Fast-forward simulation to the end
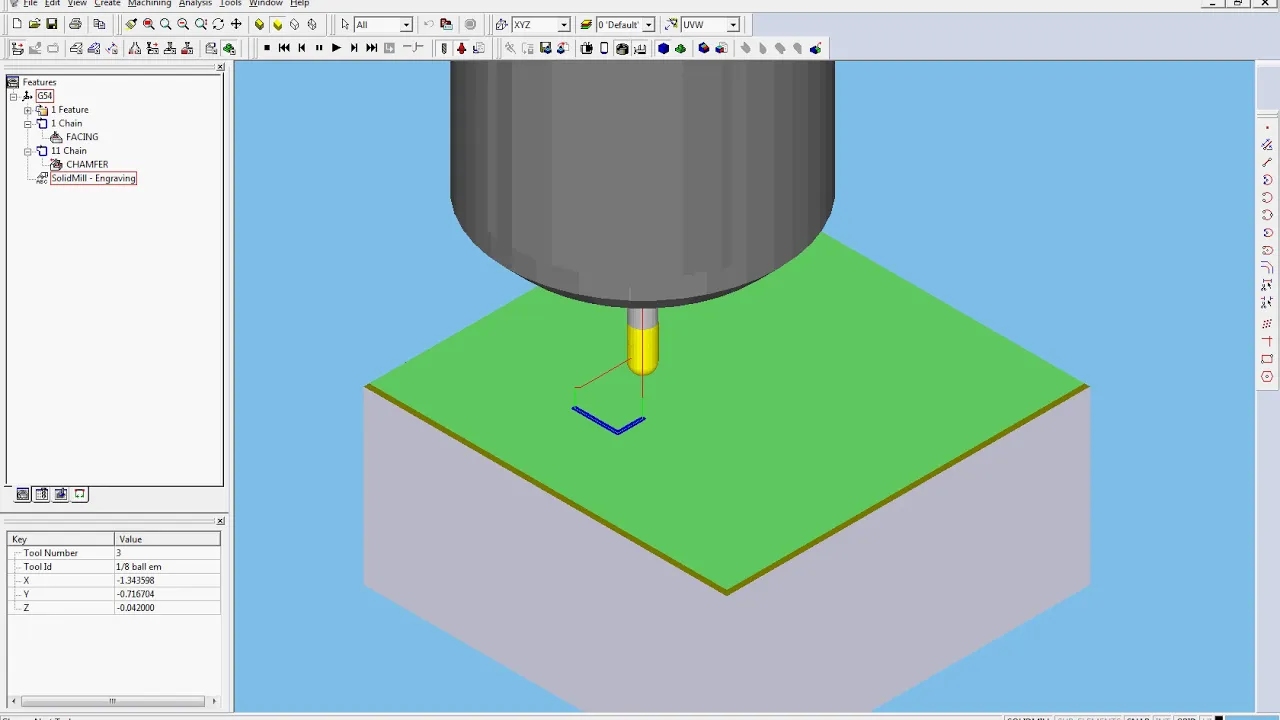Image resolution: width=1280 pixels, height=720 pixels. (x=372, y=48)
